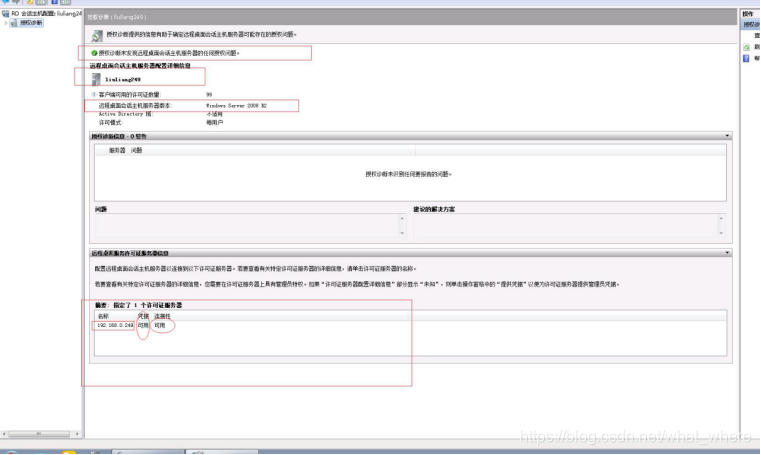Viewport: 761px width, 455px height.
Task: Click the value Windows Server 2008 R2
Action: [x=236, y=105]
